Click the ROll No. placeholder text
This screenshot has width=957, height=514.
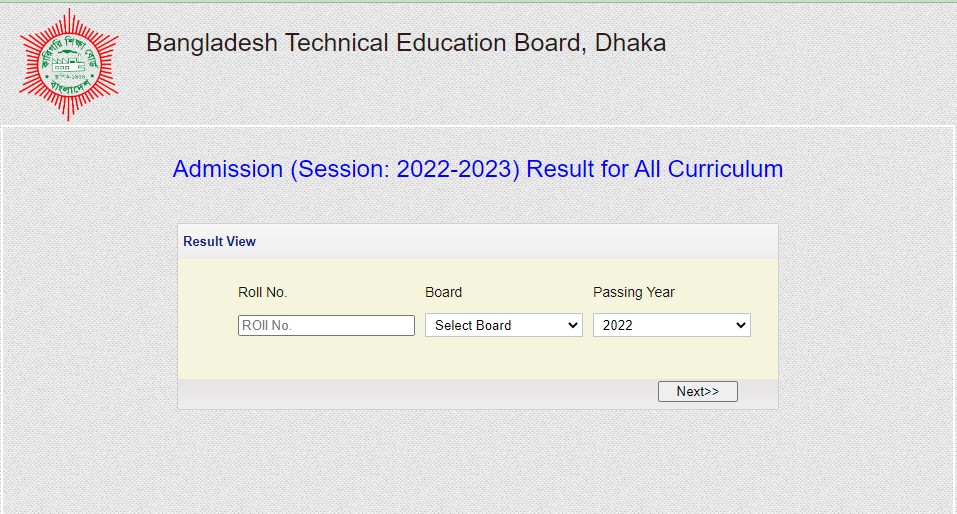[267, 325]
